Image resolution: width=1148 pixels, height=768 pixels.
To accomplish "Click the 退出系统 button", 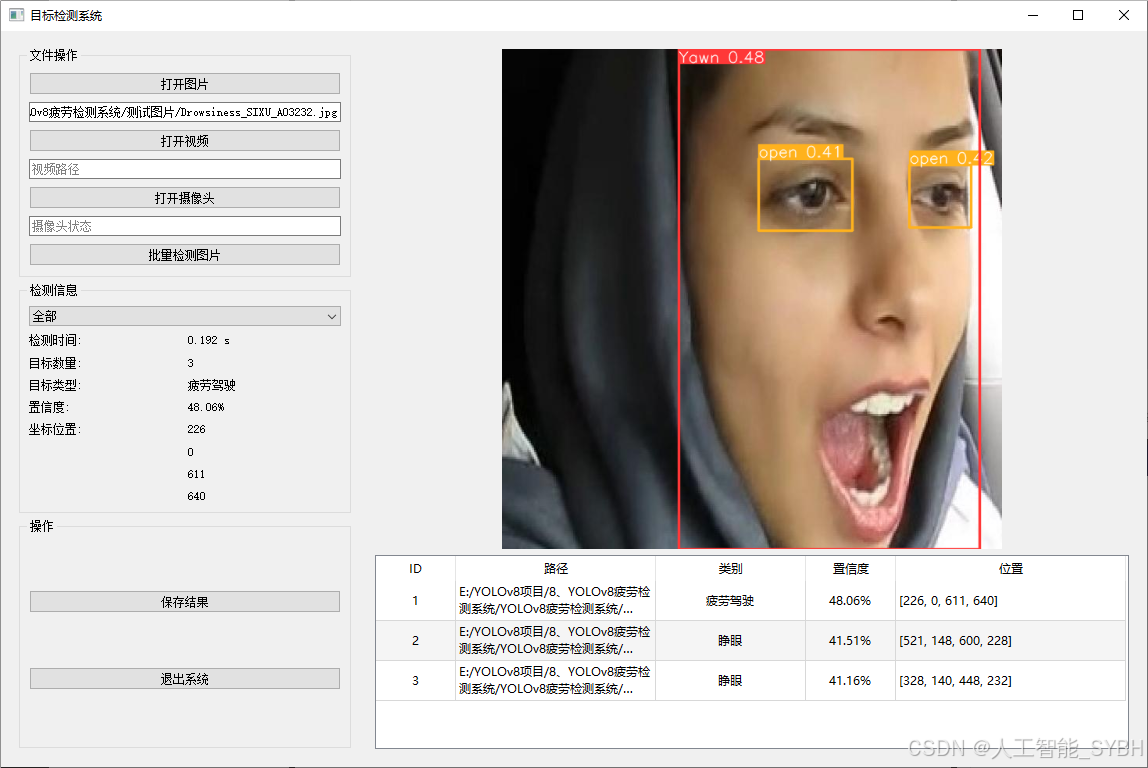I will pyautogui.click(x=184, y=679).
